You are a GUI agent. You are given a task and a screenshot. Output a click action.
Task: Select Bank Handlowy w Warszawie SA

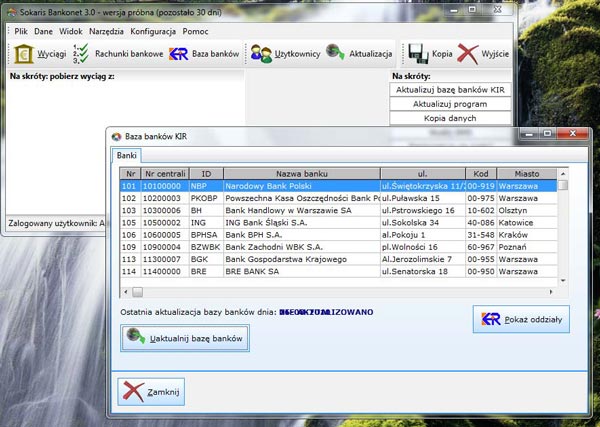click(x=339, y=210)
